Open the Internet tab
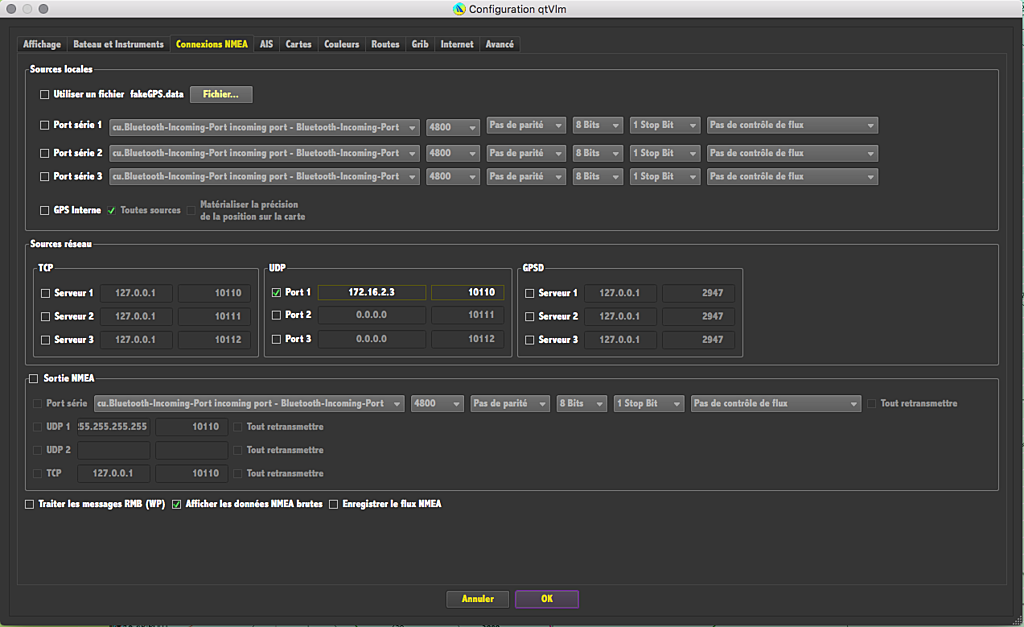1024x627 pixels. point(457,44)
